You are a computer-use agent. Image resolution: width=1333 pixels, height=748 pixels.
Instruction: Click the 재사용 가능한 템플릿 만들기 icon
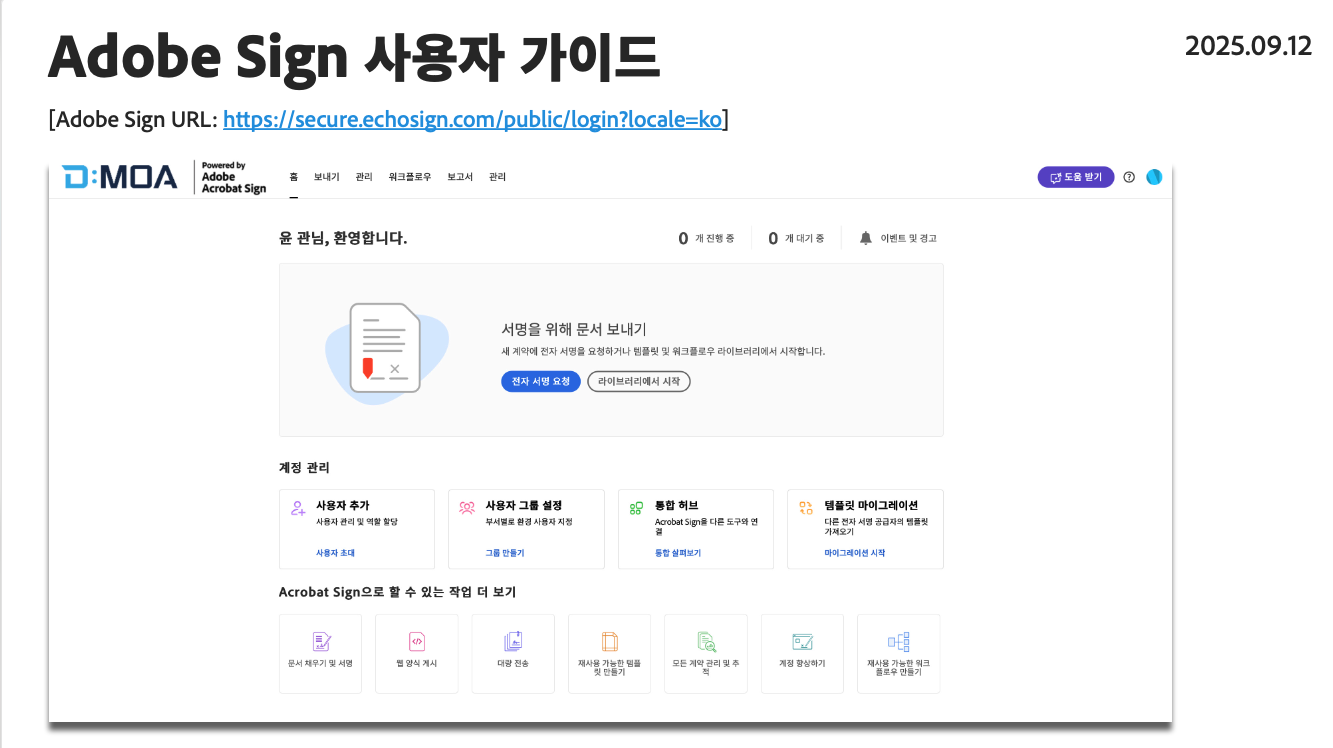[x=609, y=641]
